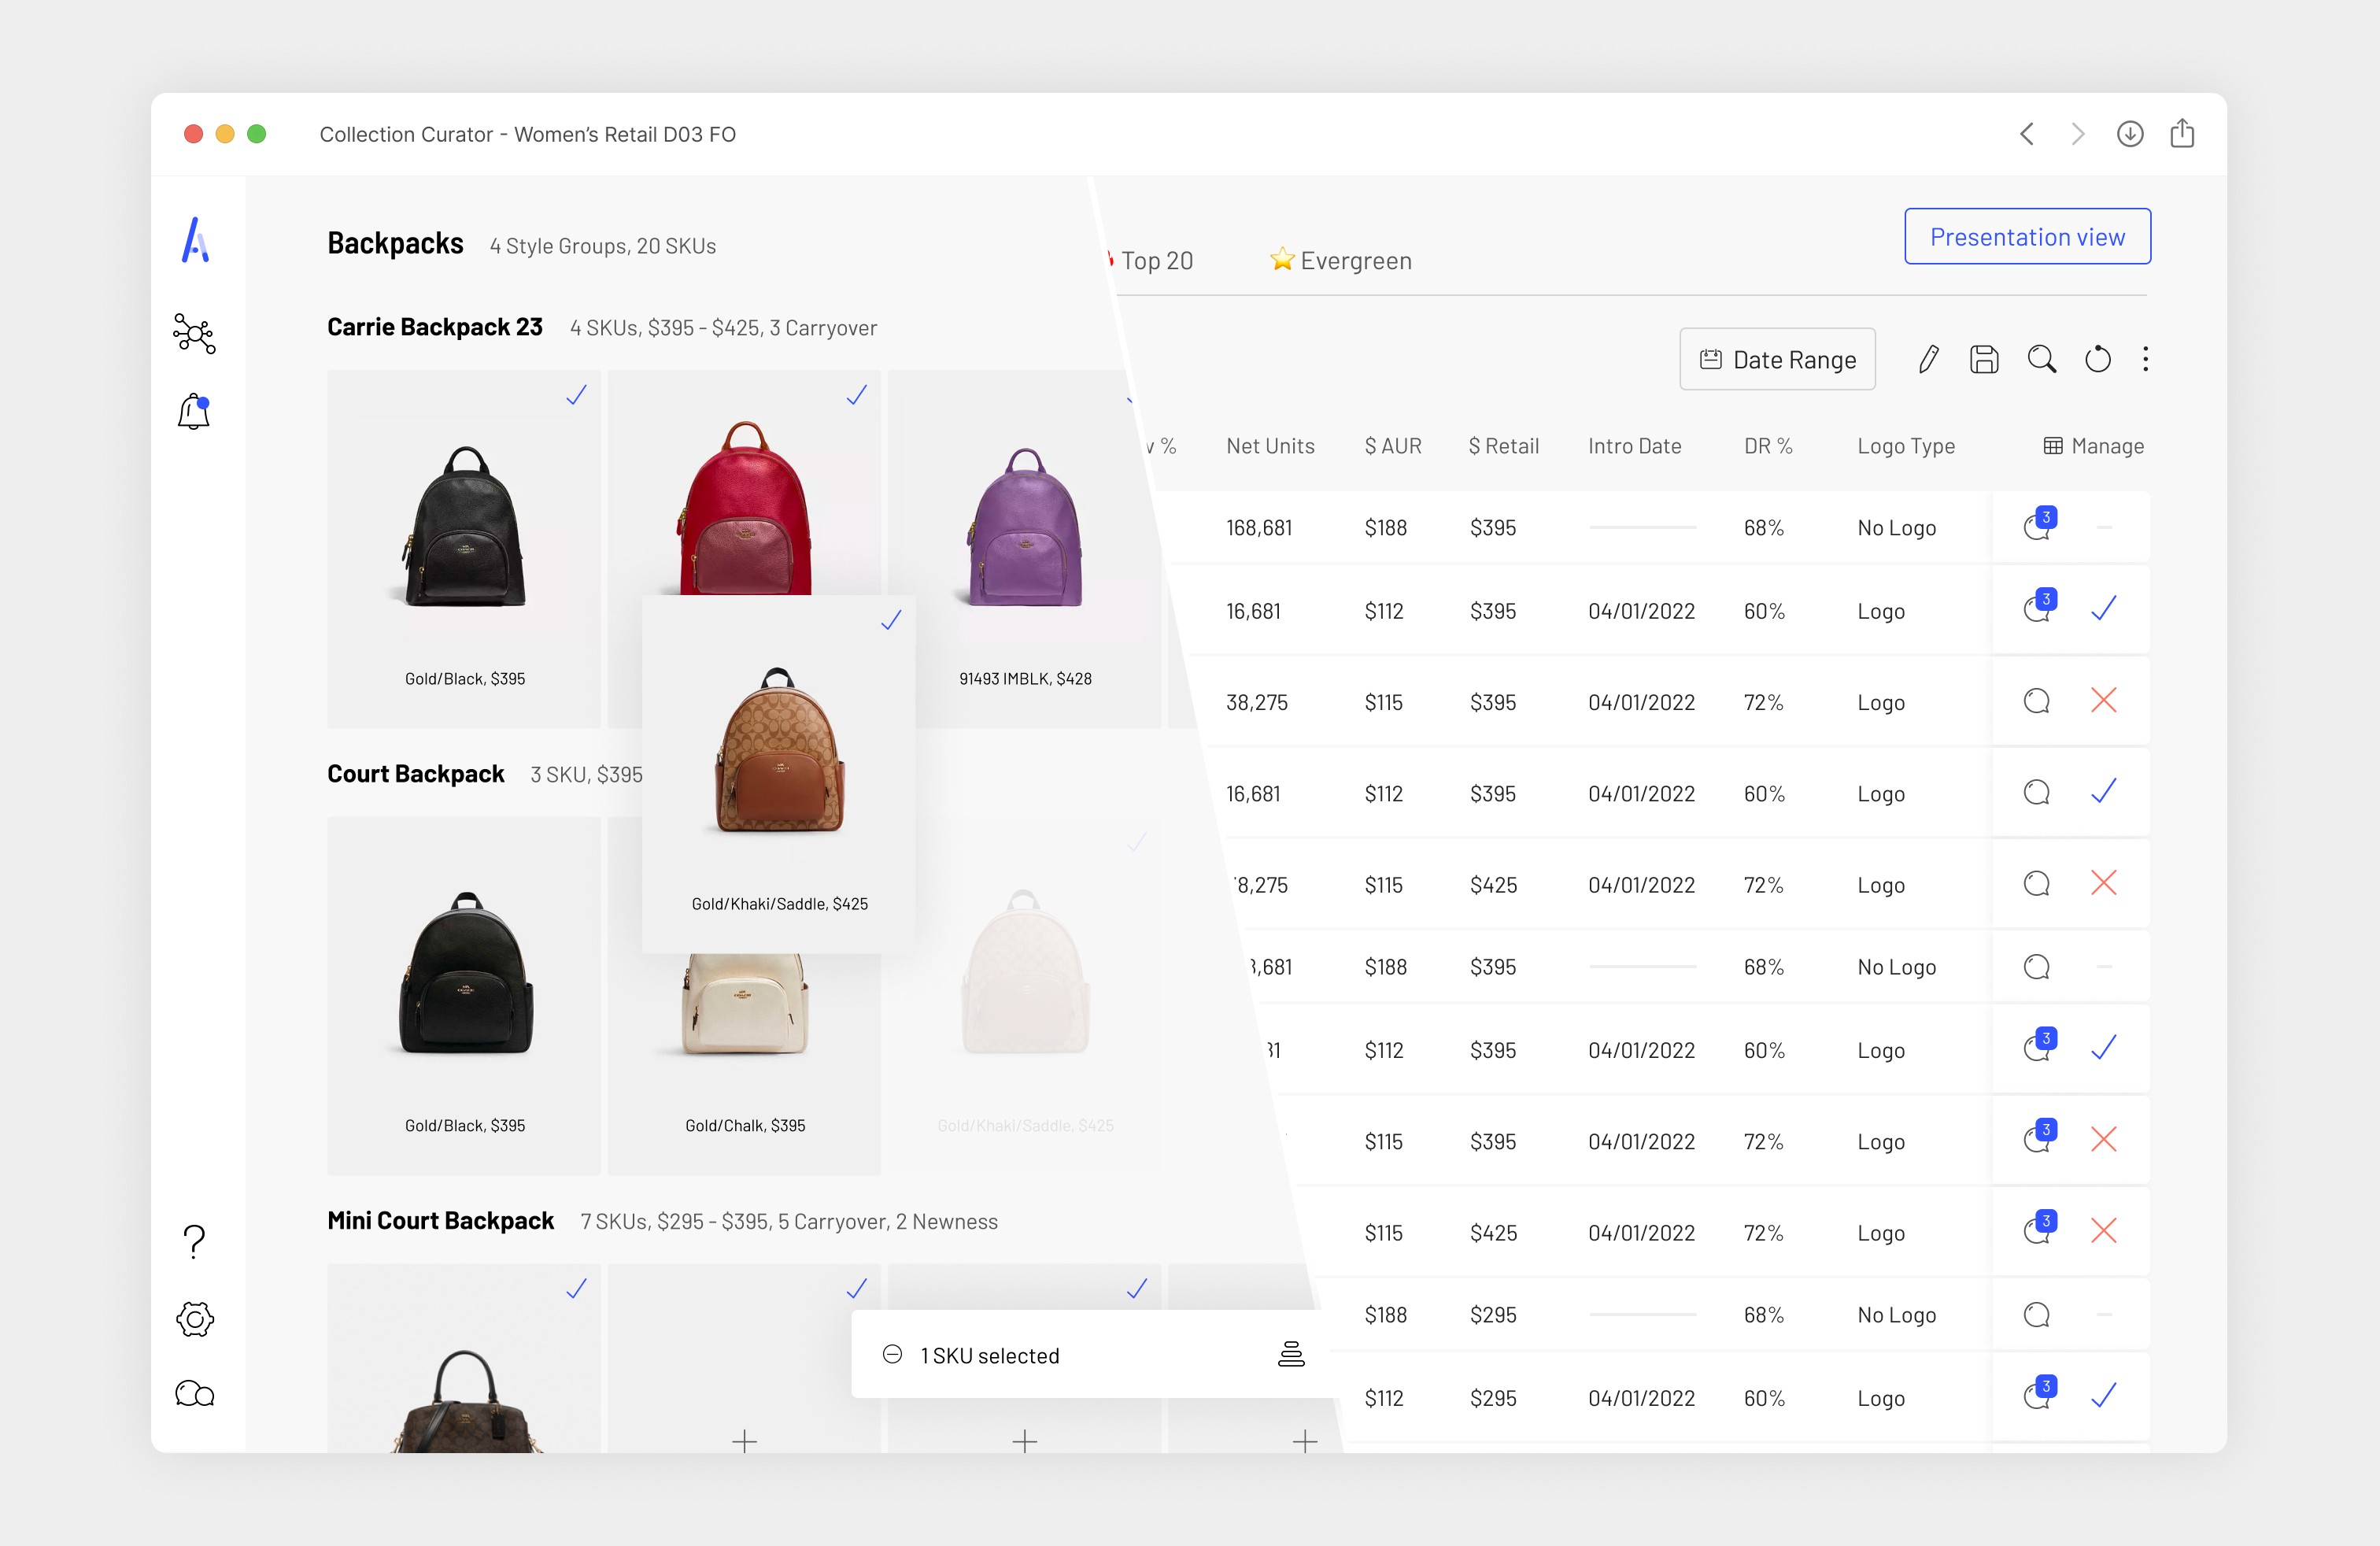Open comments on the $112 $295 row
2380x1546 pixels.
point(2038,1393)
